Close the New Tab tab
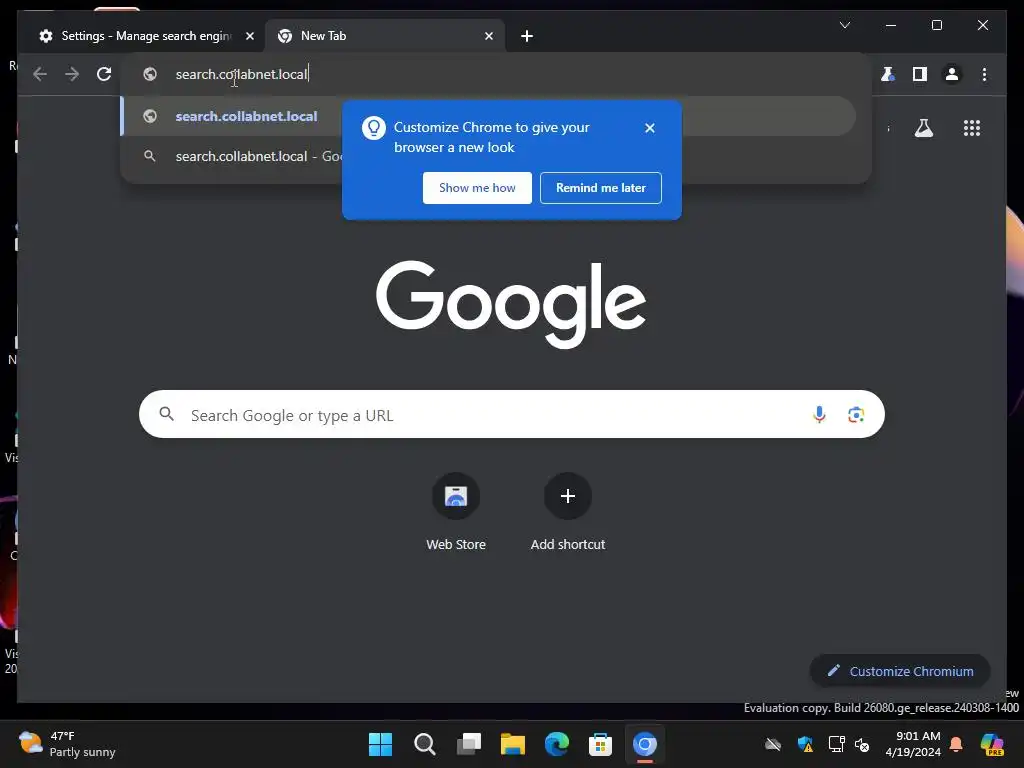Screen dimensions: 1024x768 point(488,36)
